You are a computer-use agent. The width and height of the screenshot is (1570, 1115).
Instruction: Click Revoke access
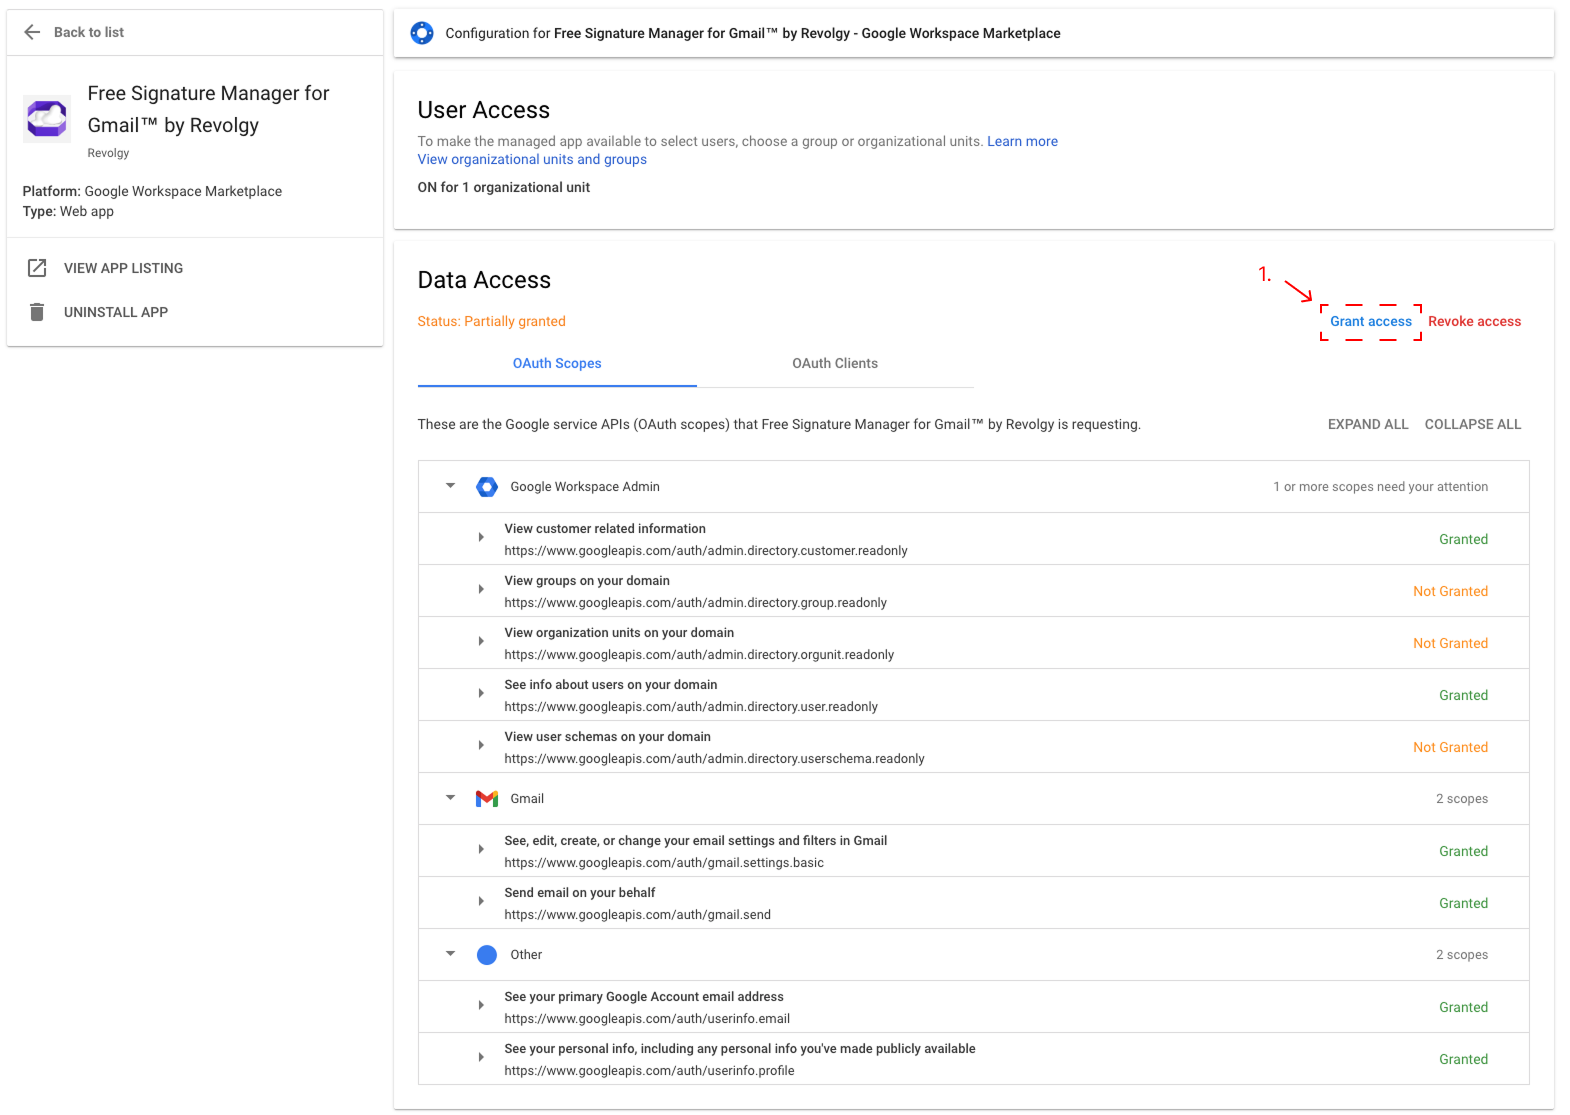(1474, 322)
